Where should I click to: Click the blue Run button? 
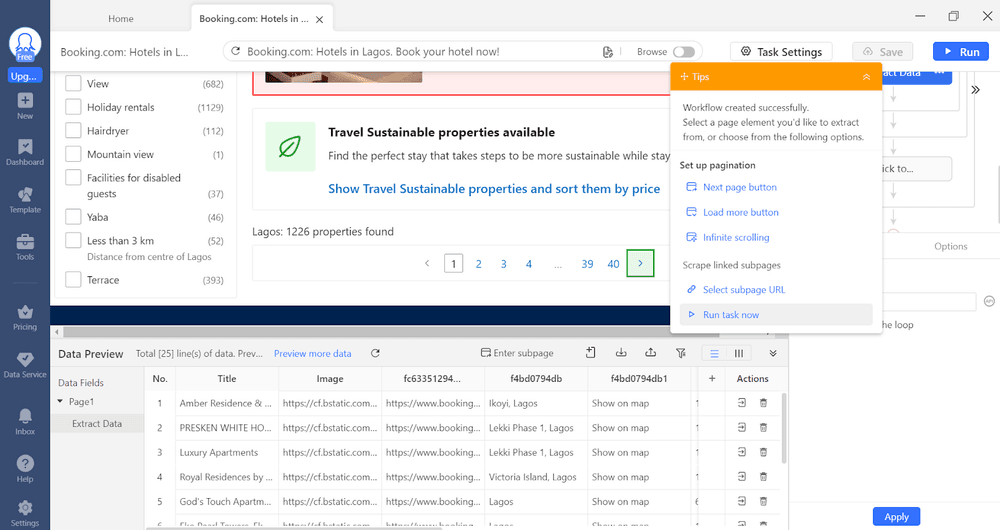click(961, 52)
